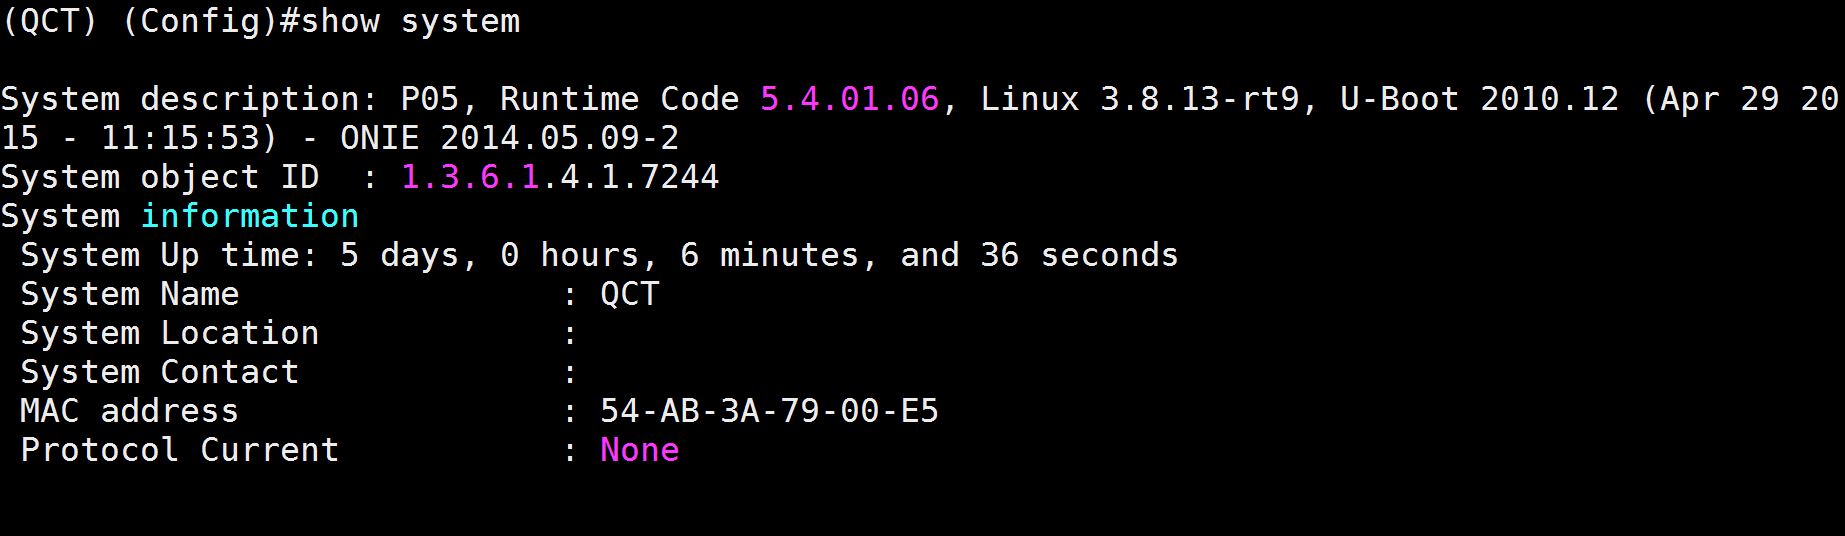
Task: Click the U-Boot 2010.12 text
Action: coord(1479,99)
